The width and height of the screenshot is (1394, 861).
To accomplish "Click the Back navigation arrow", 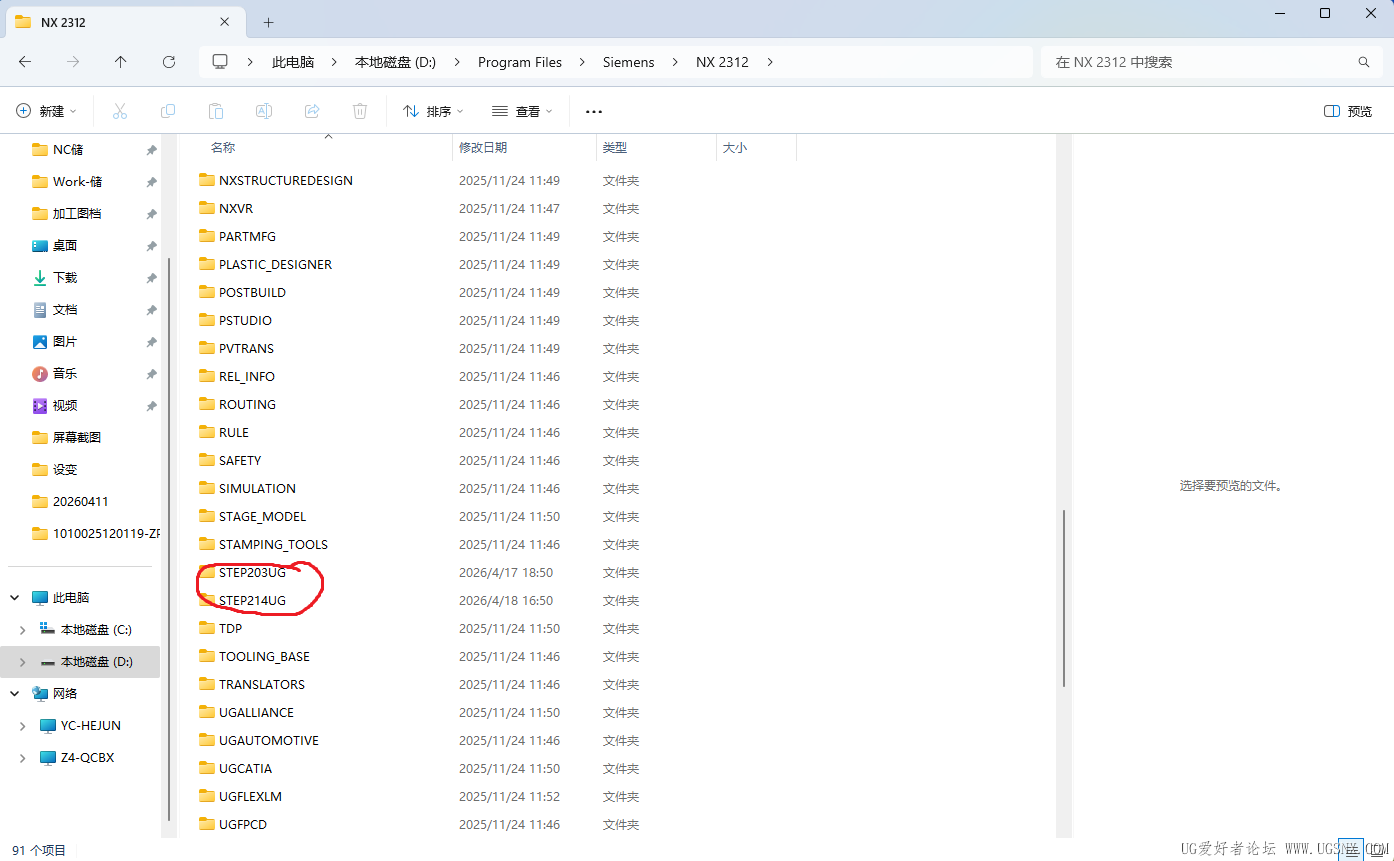I will [25, 62].
